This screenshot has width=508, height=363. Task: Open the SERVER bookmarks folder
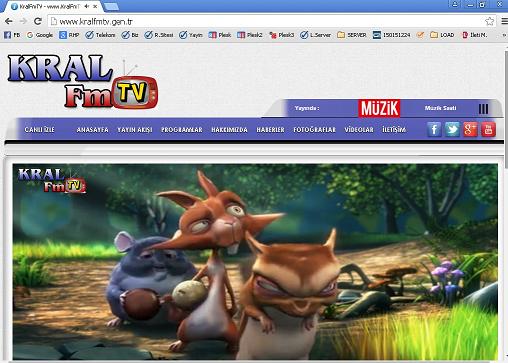[x=352, y=35]
